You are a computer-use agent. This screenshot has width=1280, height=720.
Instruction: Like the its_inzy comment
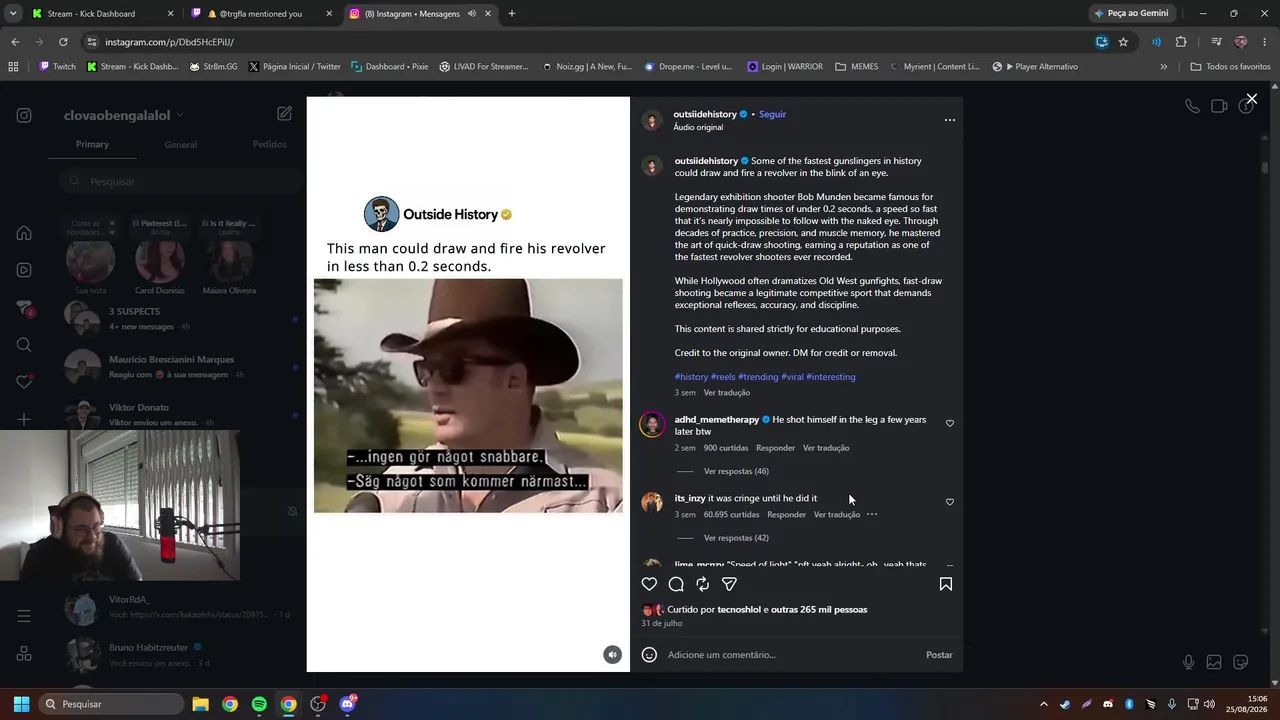(950, 502)
